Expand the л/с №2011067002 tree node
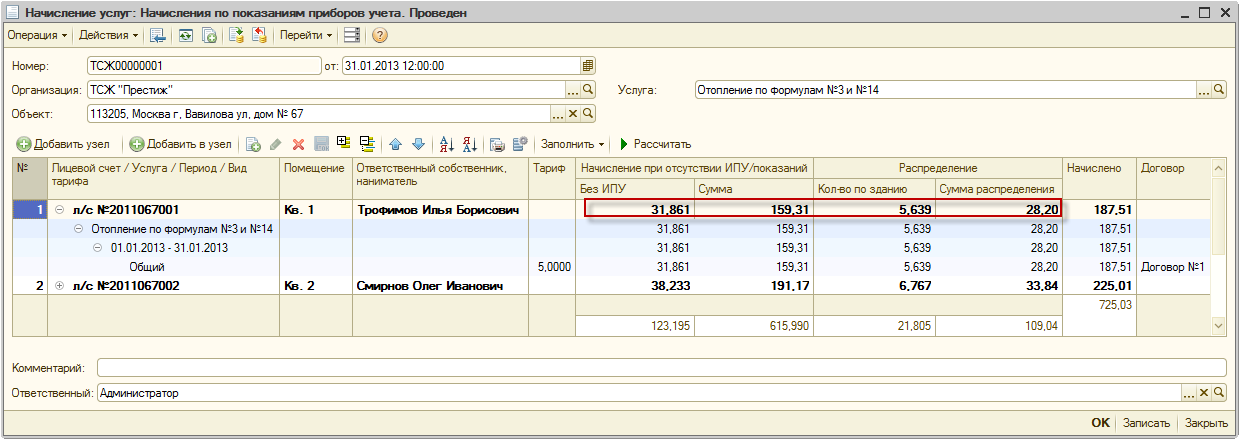Viewport: 1239px width, 439px height. (59, 286)
